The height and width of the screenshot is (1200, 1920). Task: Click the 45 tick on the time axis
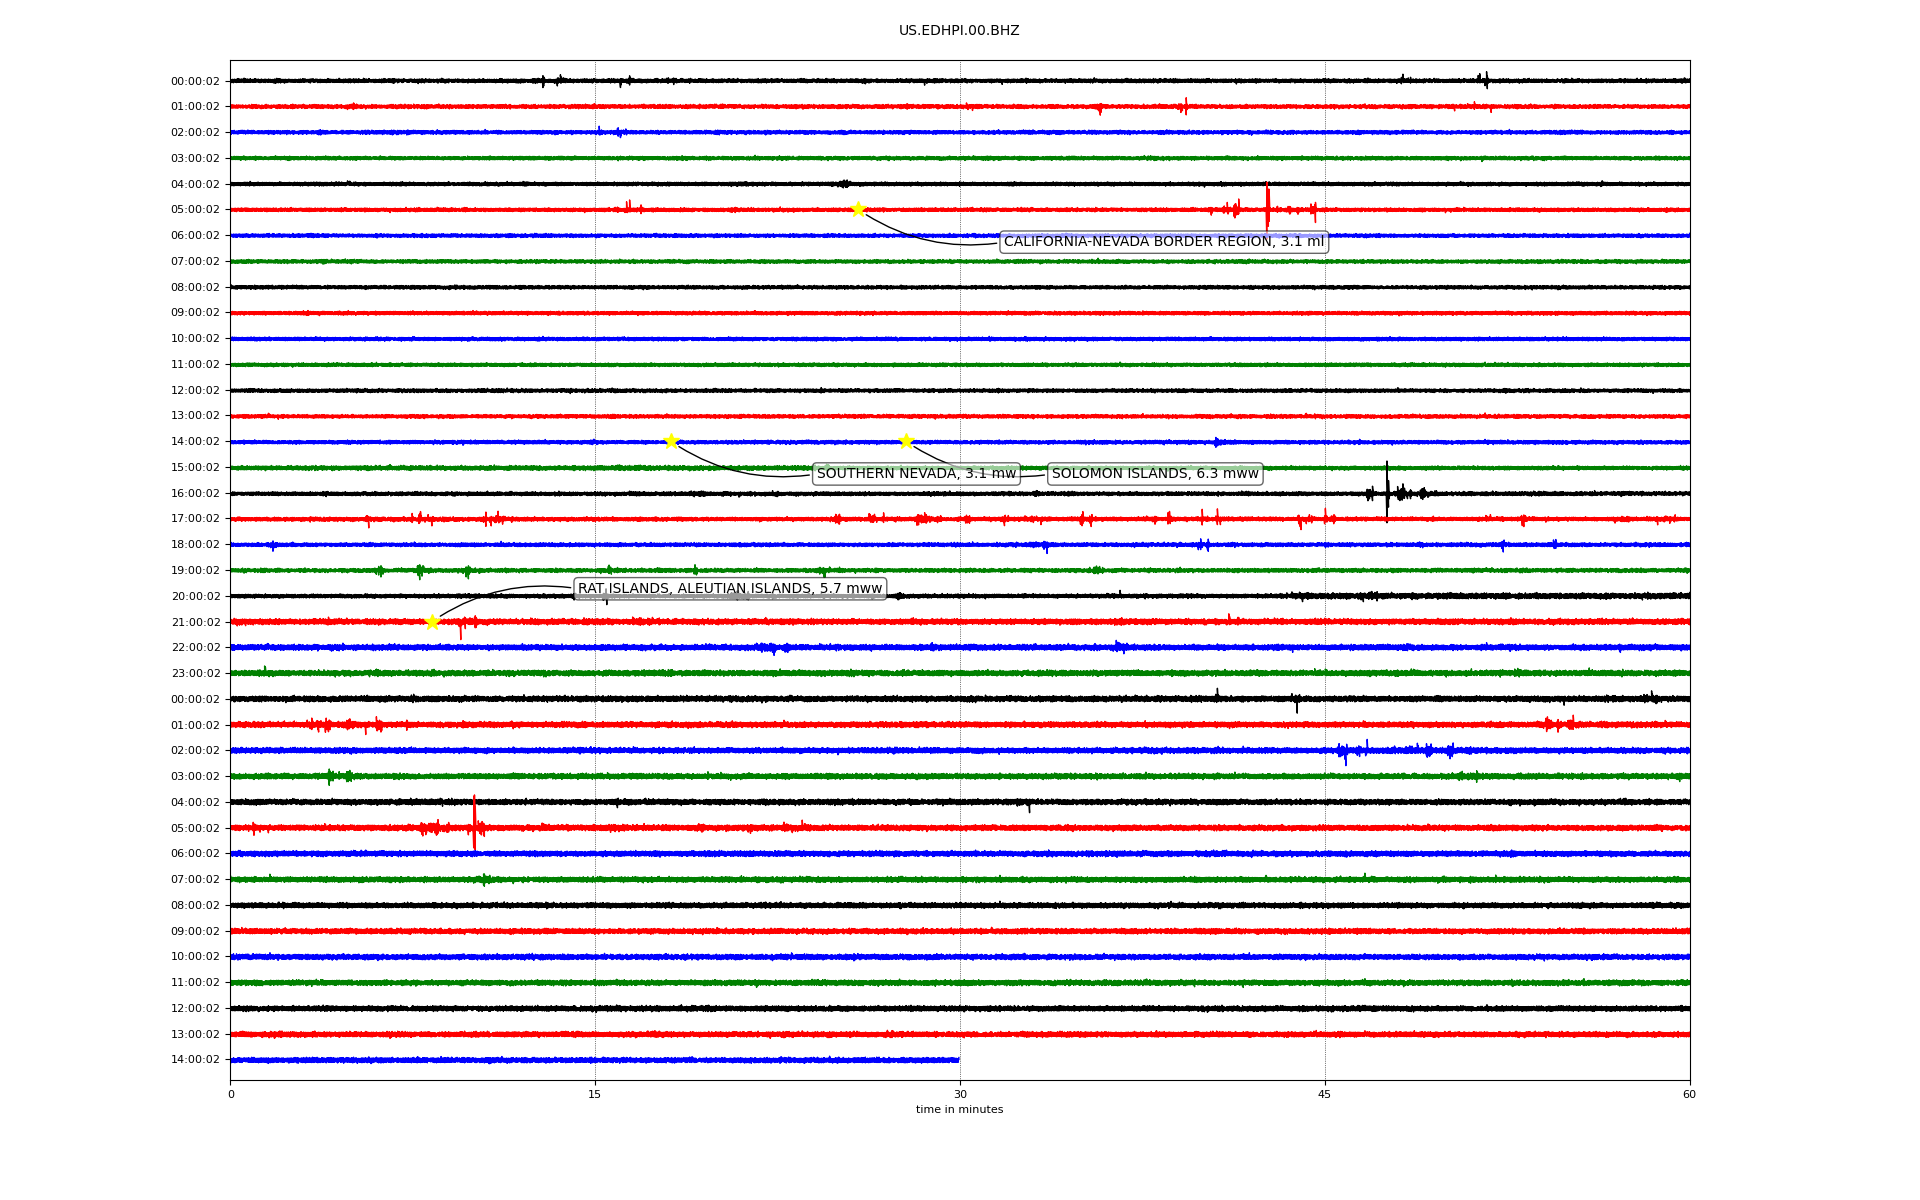click(x=1325, y=1094)
